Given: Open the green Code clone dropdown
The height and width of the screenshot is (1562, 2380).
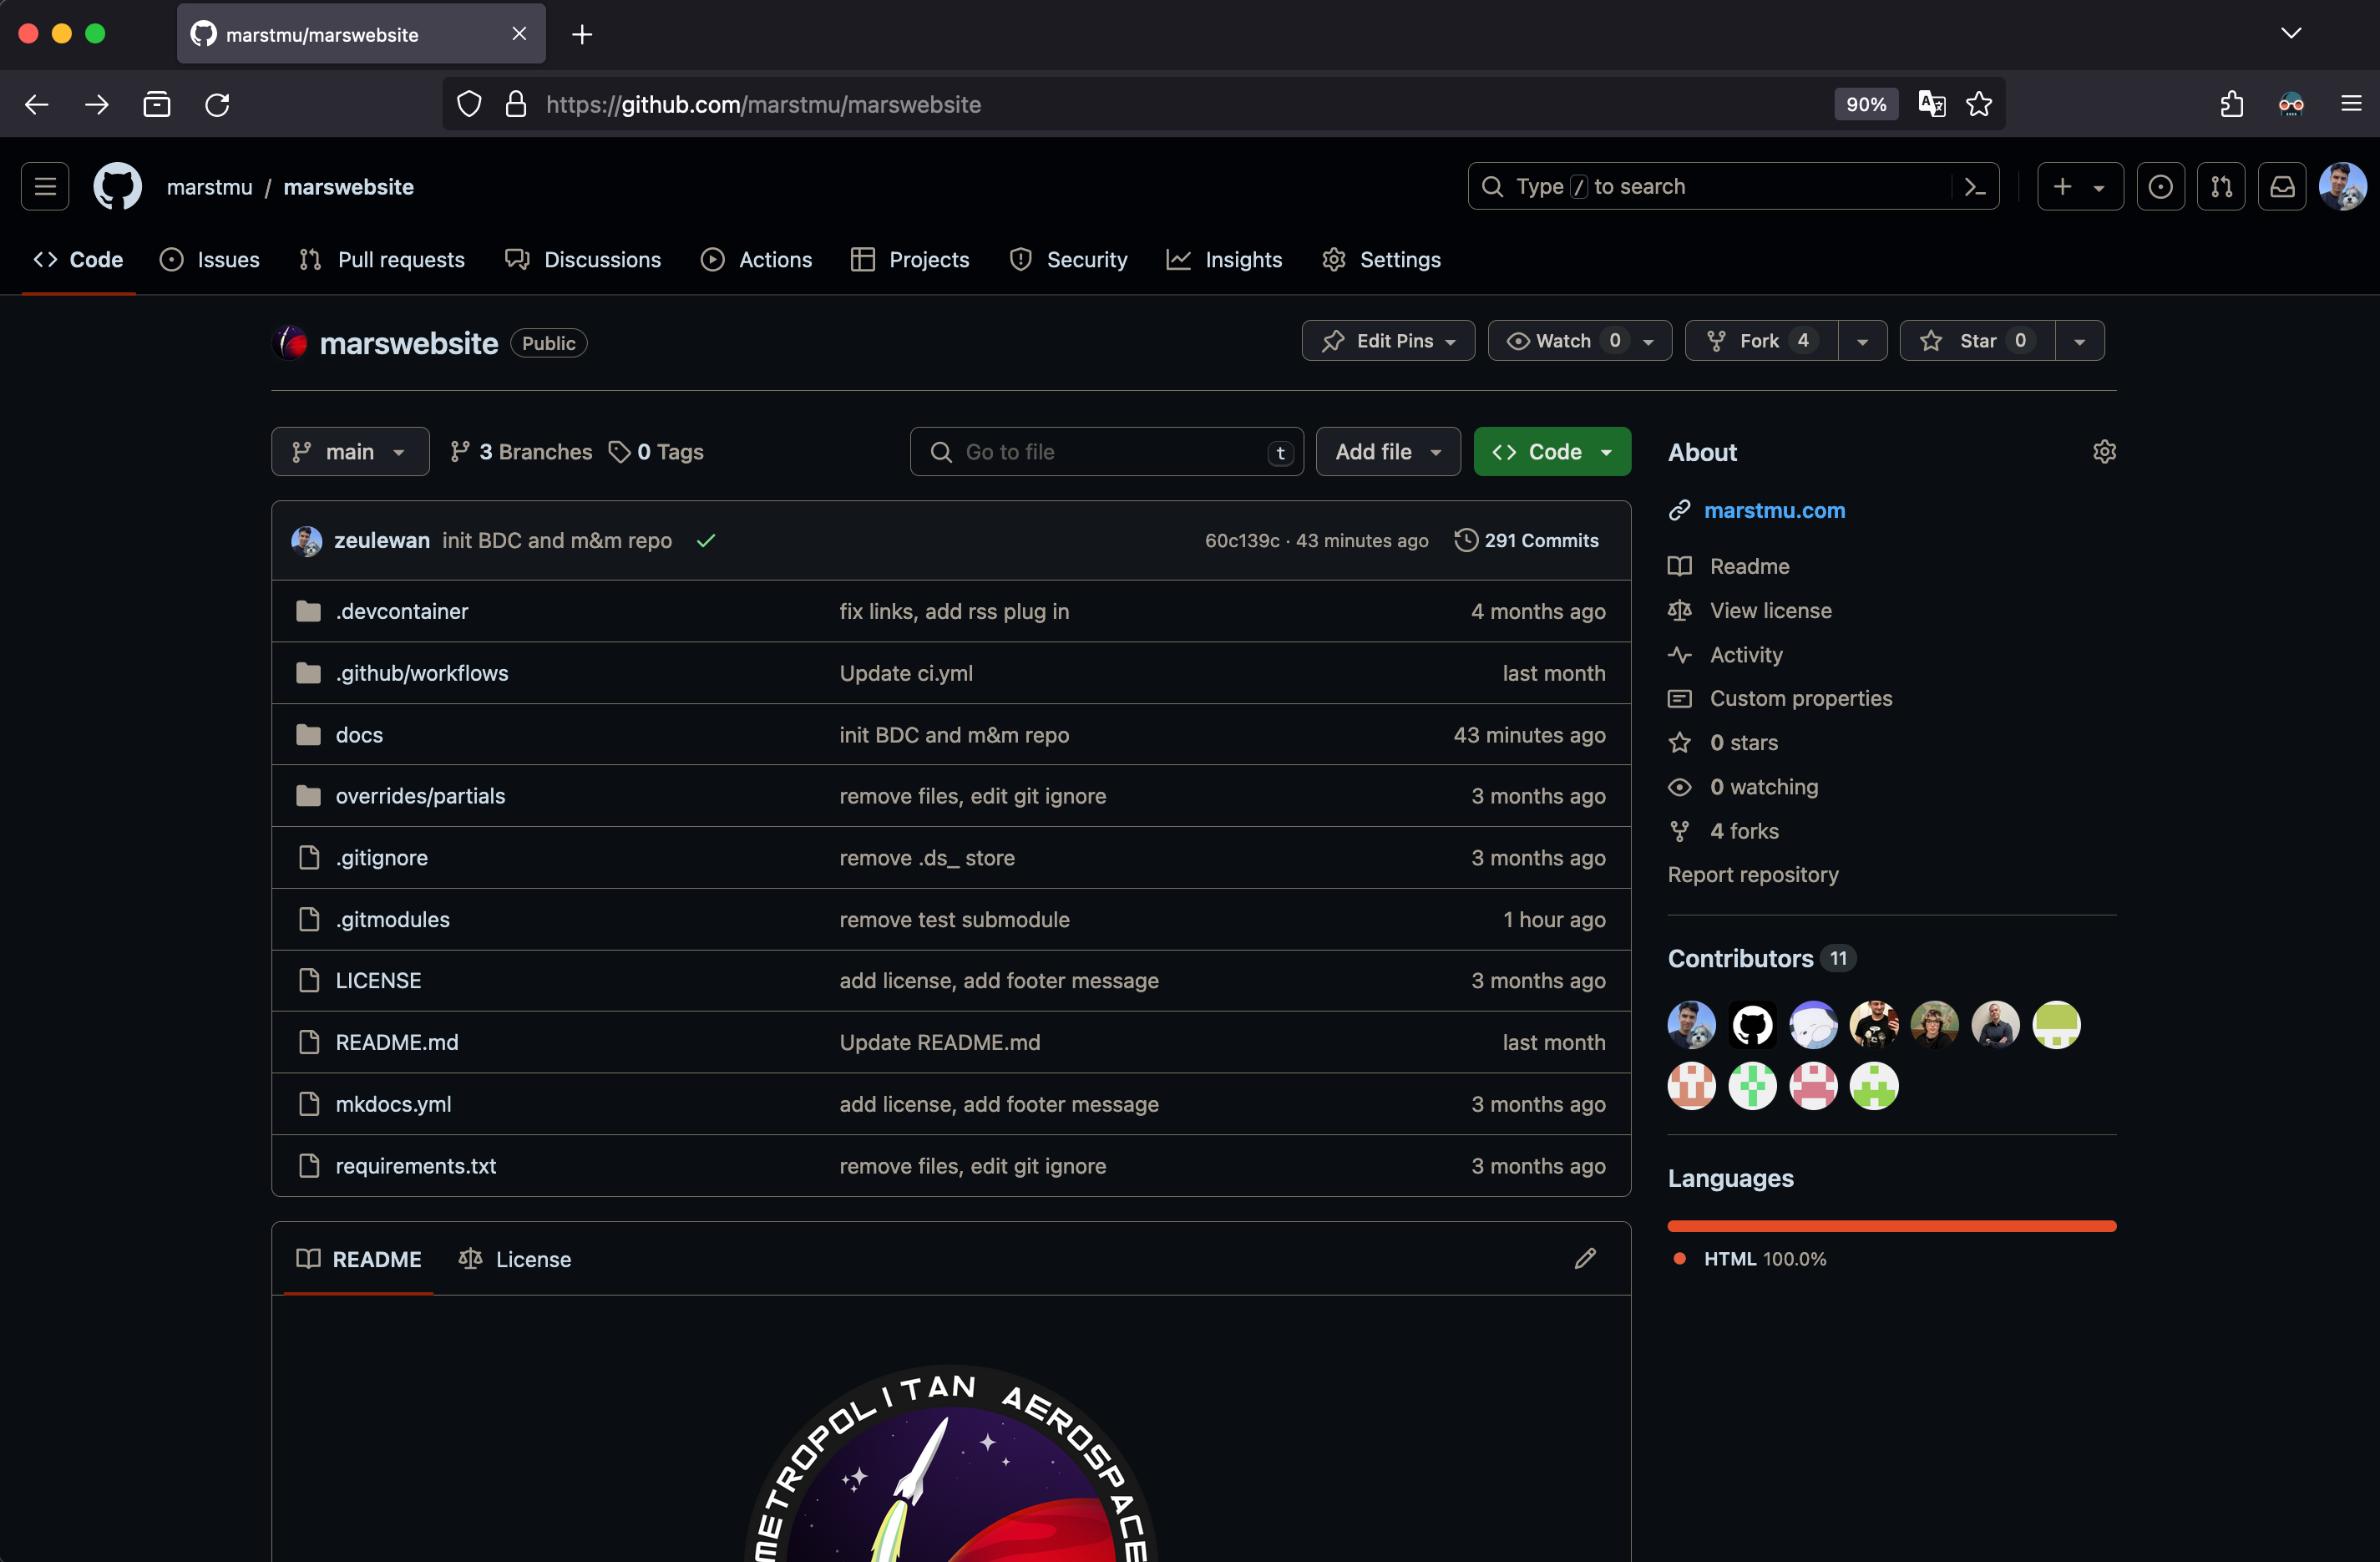Looking at the screenshot, I should (1552, 452).
